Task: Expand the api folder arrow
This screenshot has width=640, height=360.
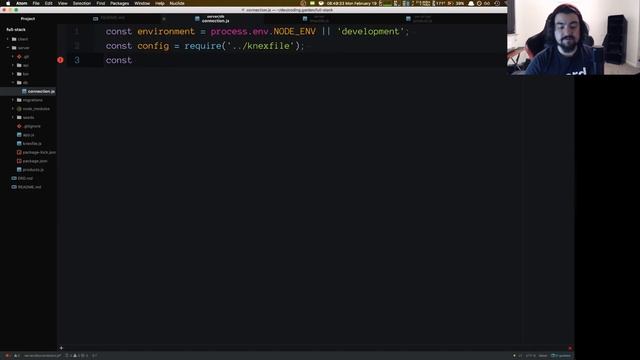Action: tap(13, 65)
